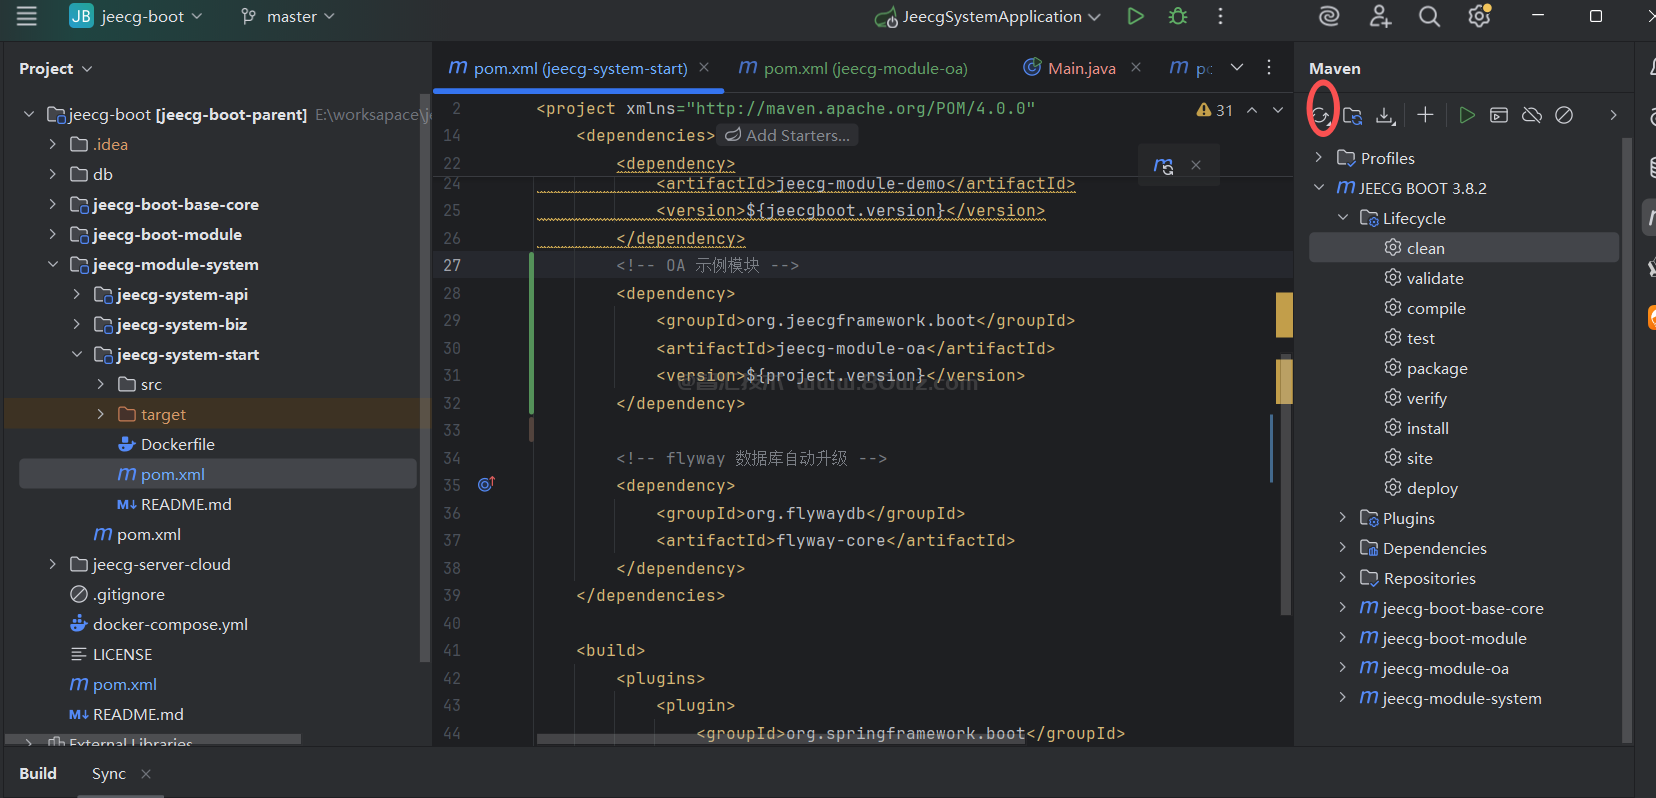Open jeecg-boot project dropdown
Screen dimensions: 1656x798
(136, 16)
